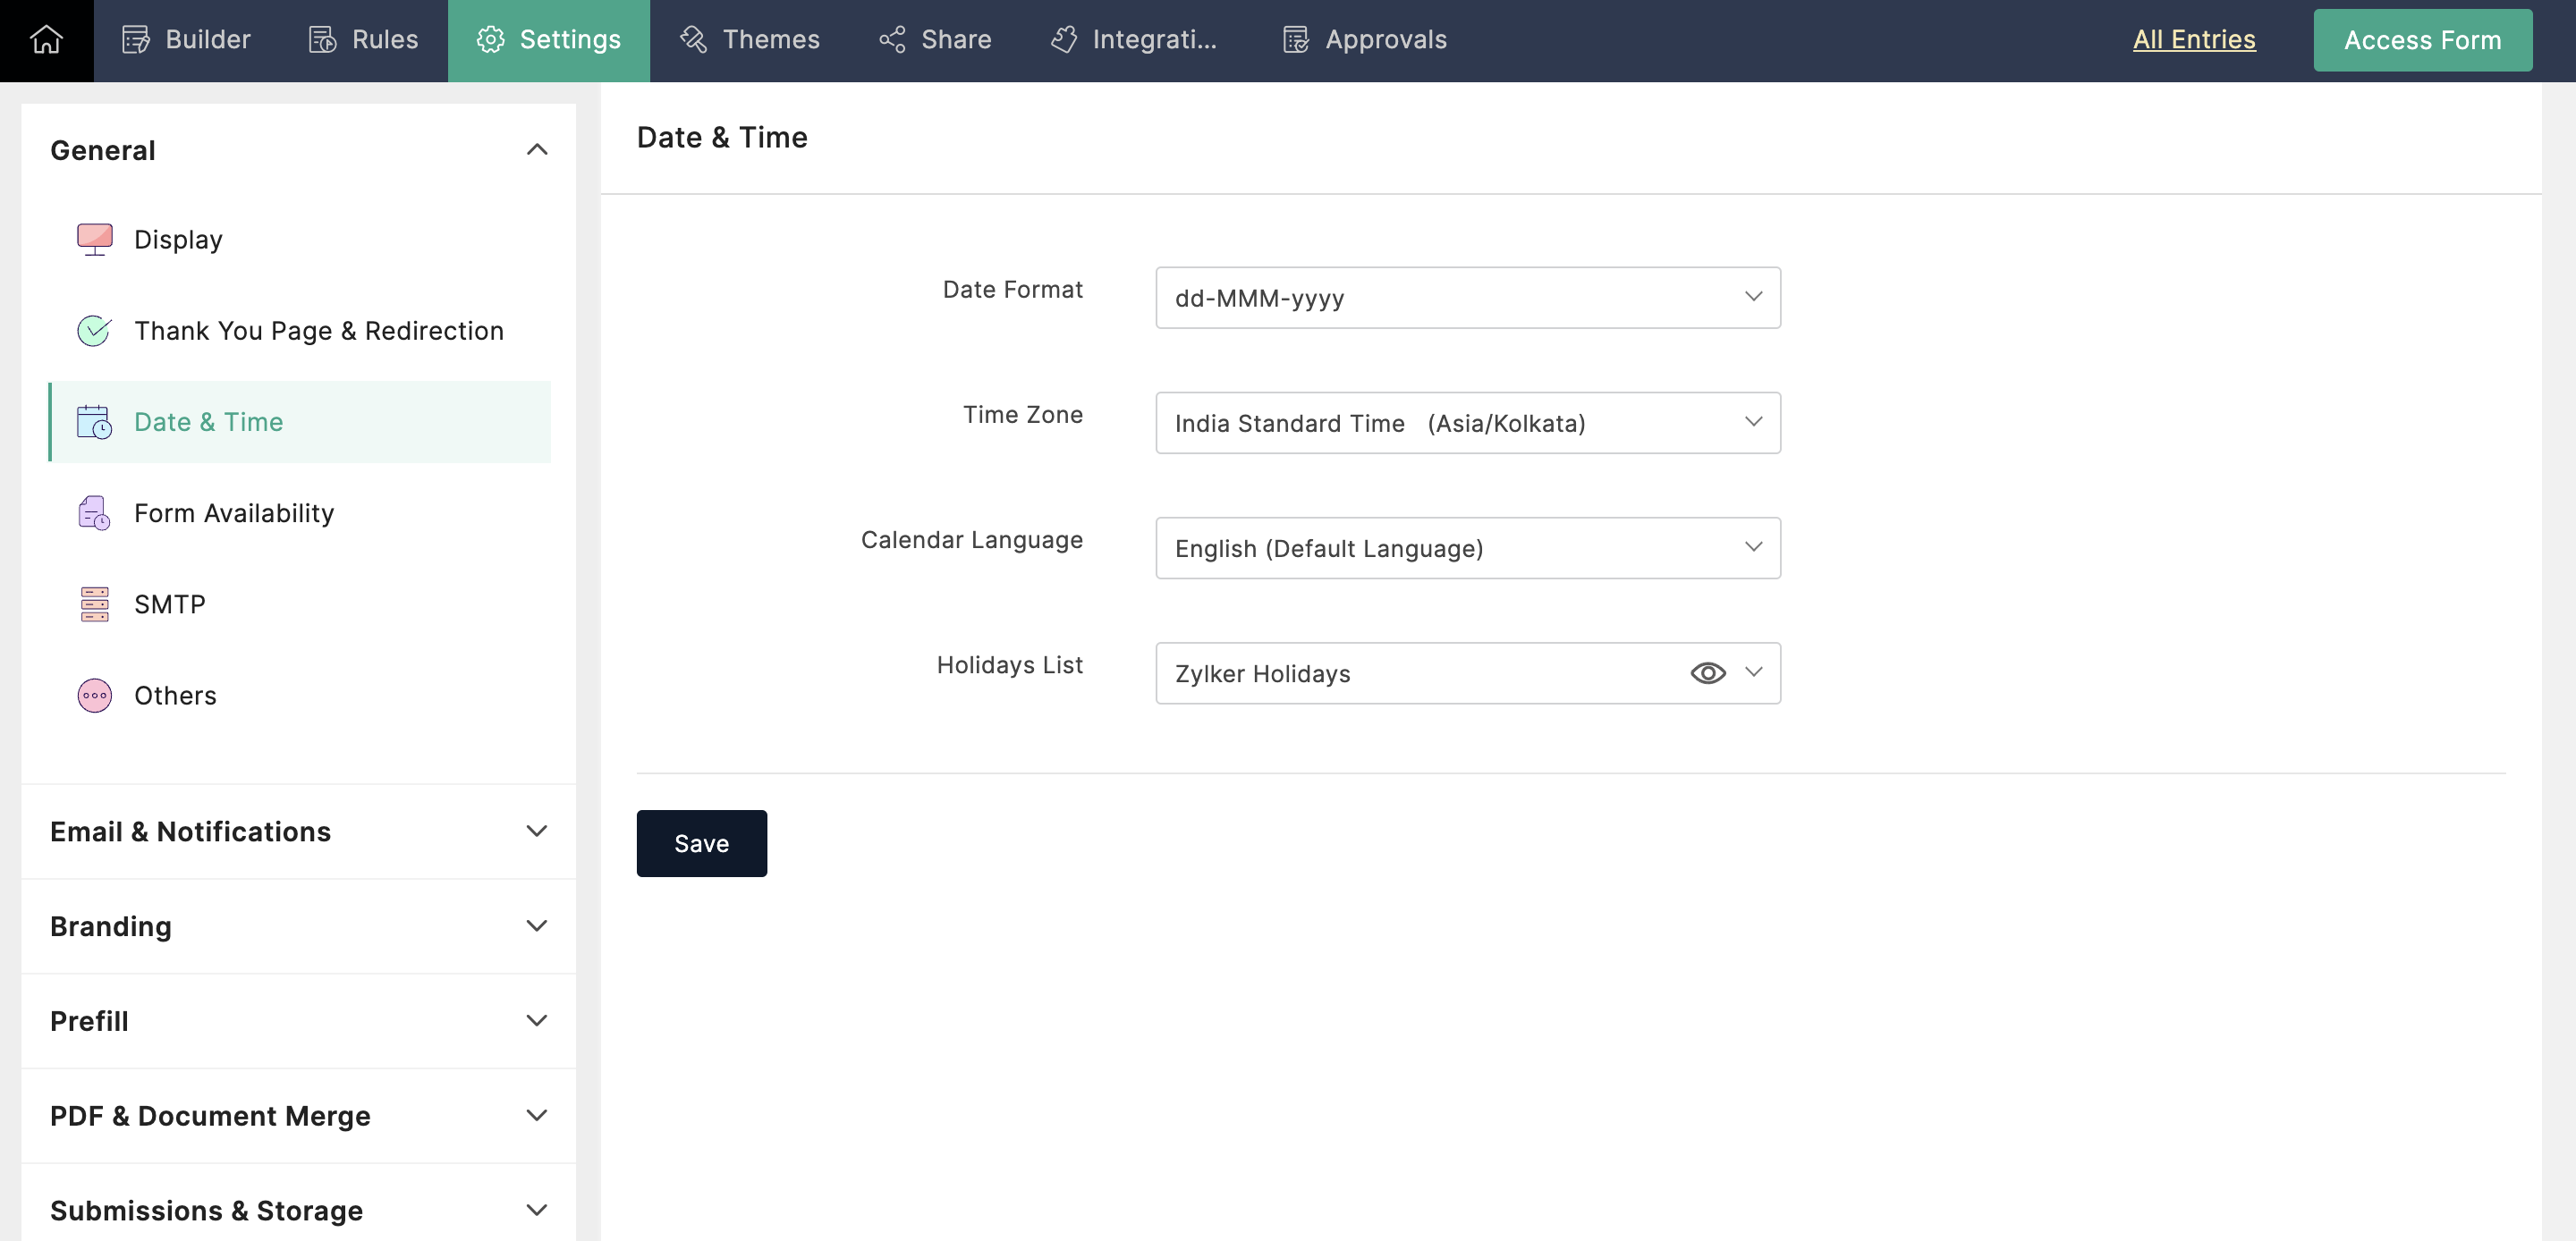Open the Calendar Language dropdown
This screenshot has width=2576, height=1241.
[1467, 548]
